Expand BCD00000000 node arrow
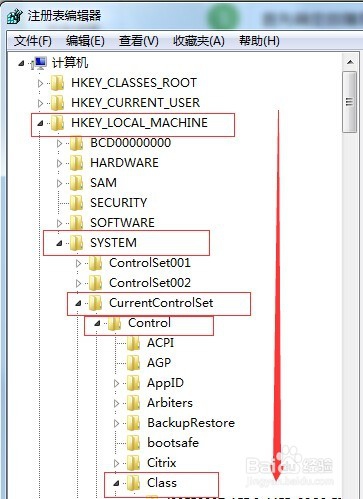Viewport: 363px width, 499px height. pyautogui.click(x=59, y=143)
